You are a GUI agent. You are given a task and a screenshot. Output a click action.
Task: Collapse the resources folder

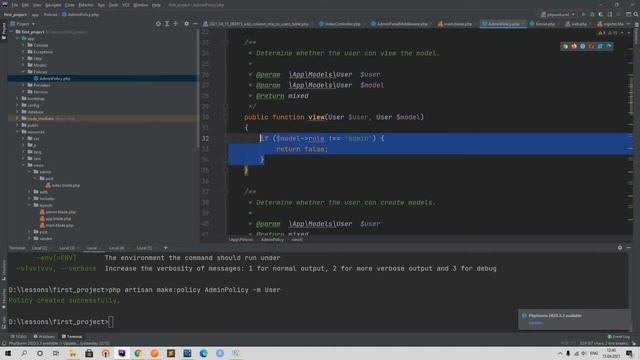(x=18, y=132)
